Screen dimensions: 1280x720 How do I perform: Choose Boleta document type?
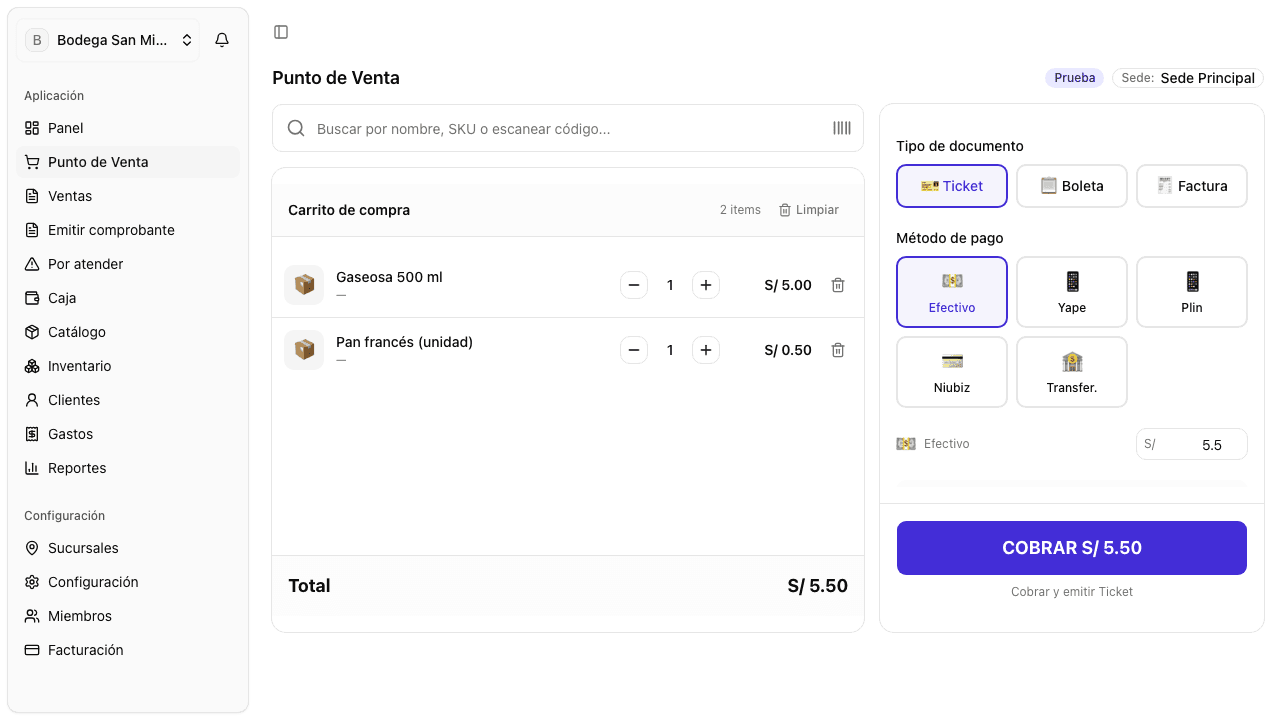[x=1072, y=186]
